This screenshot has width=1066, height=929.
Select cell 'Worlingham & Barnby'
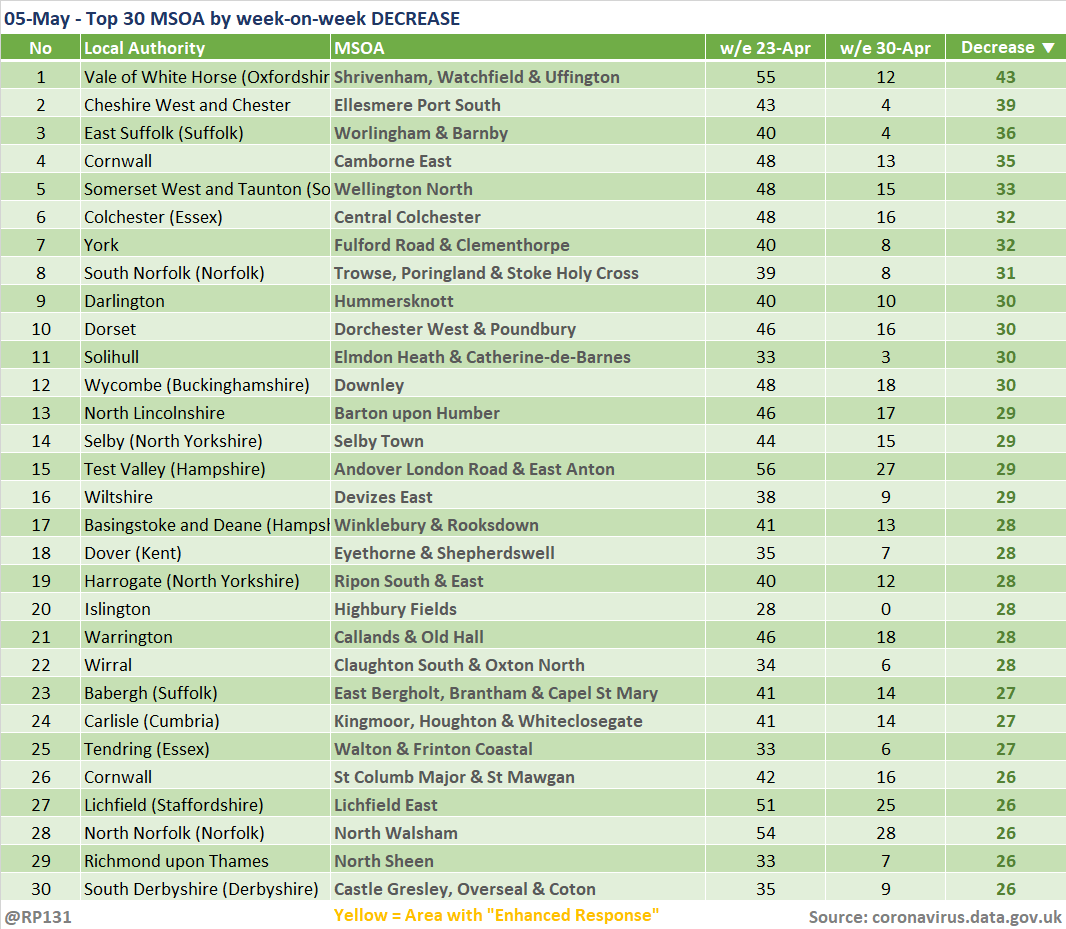[x=517, y=133]
